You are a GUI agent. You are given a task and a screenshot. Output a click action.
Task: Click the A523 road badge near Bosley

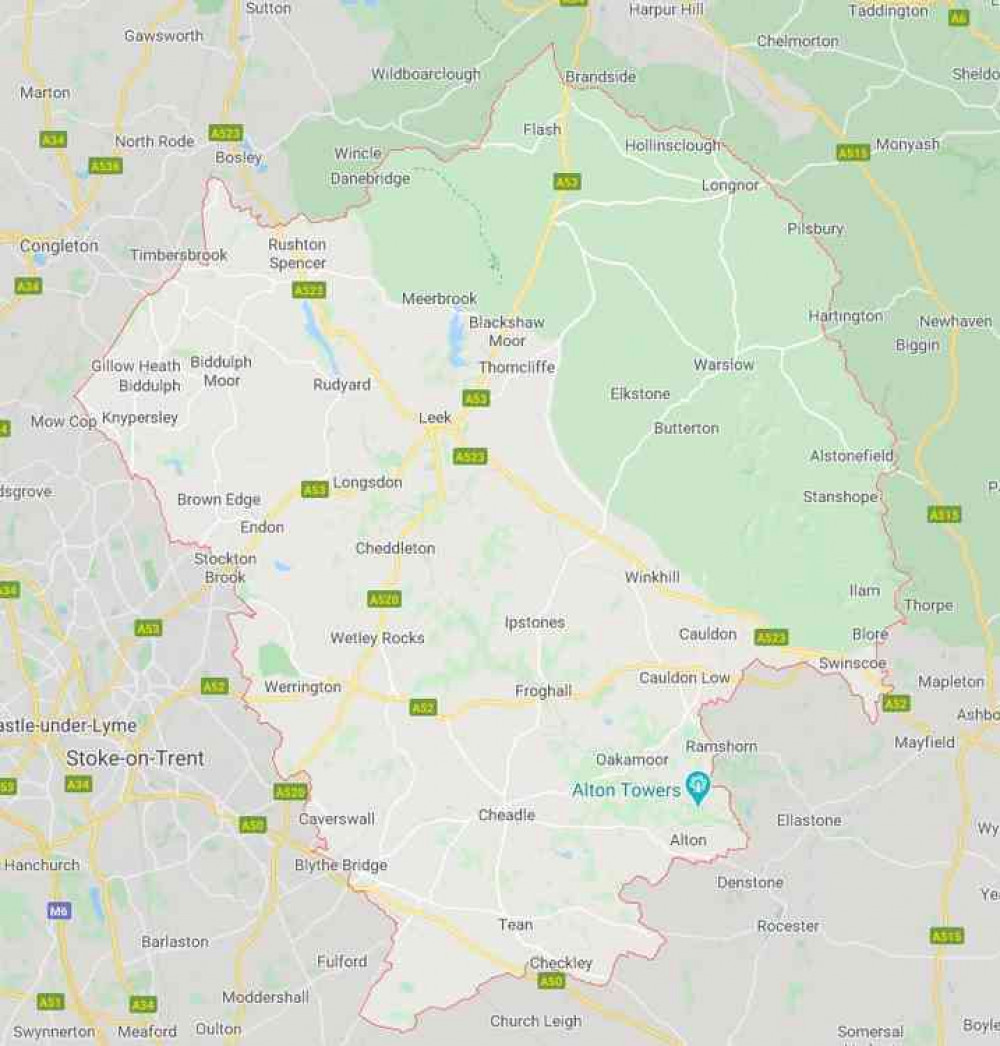click(225, 133)
